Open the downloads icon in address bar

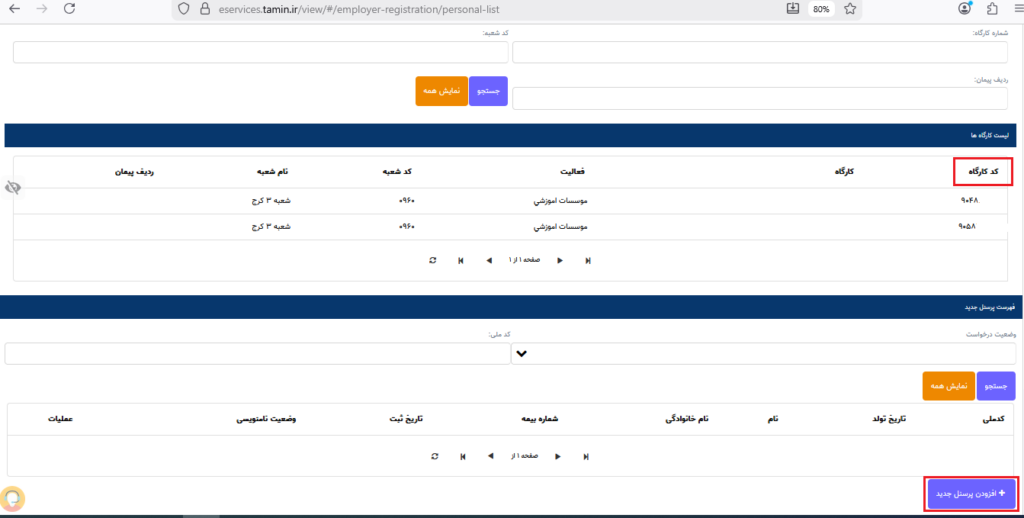click(x=793, y=8)
